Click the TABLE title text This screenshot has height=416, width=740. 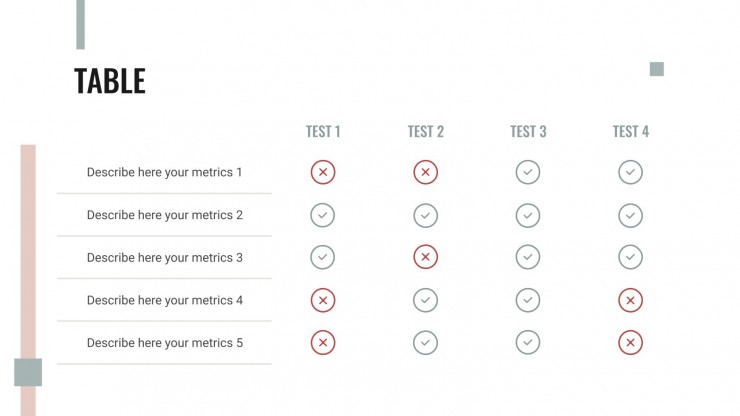109,81
